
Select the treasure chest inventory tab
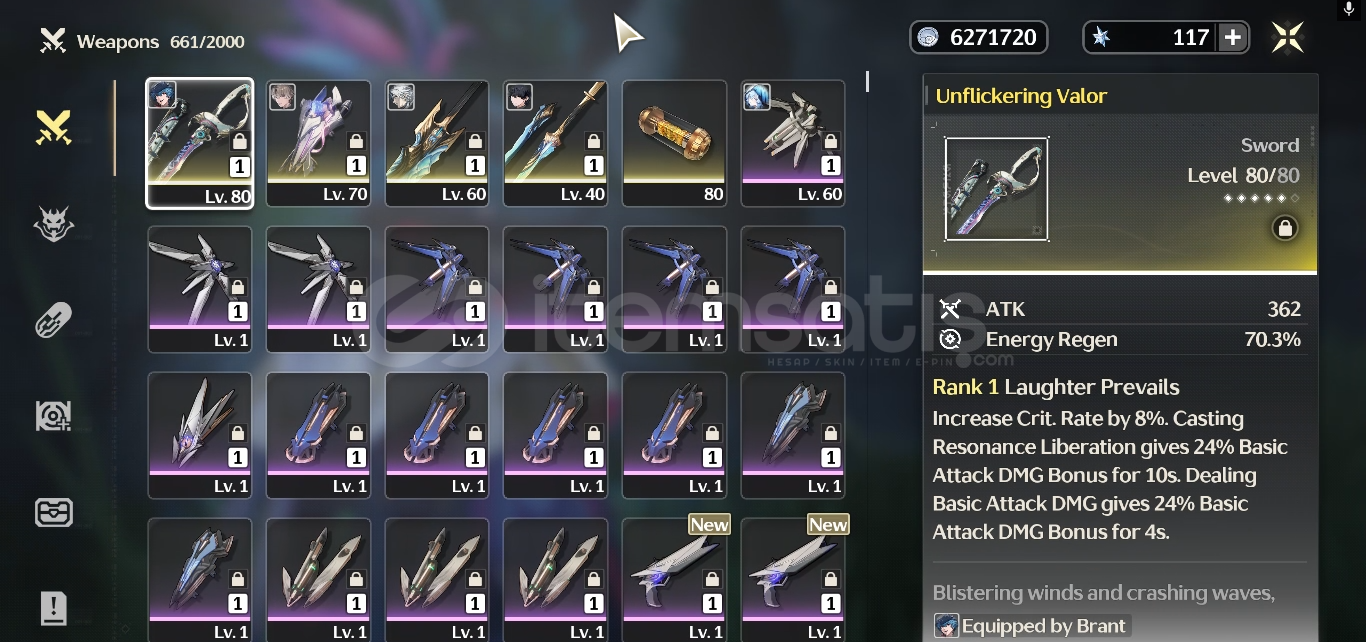(53, 513)
